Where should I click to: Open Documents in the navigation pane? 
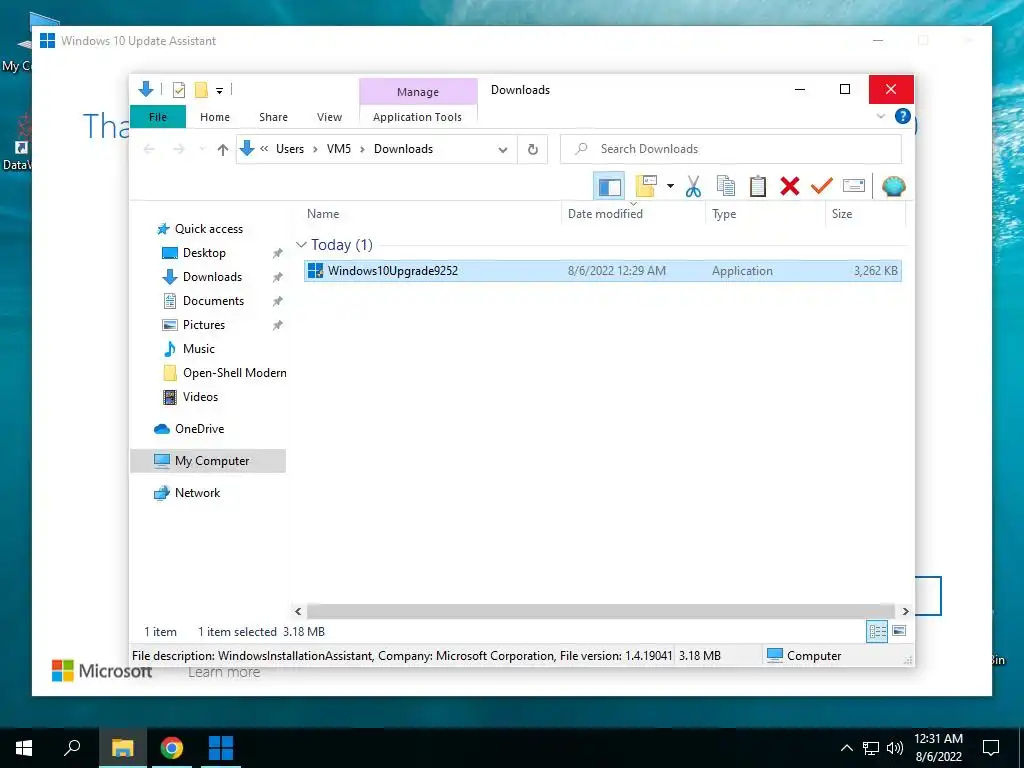coord(214,301)
